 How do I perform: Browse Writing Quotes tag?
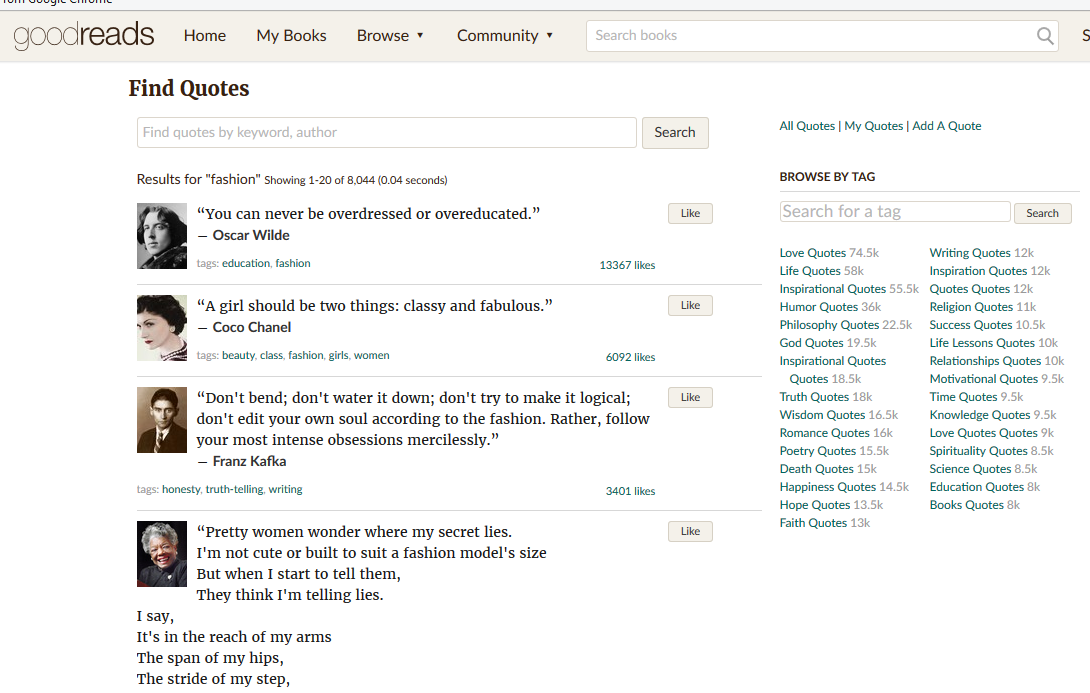[970, 253]
